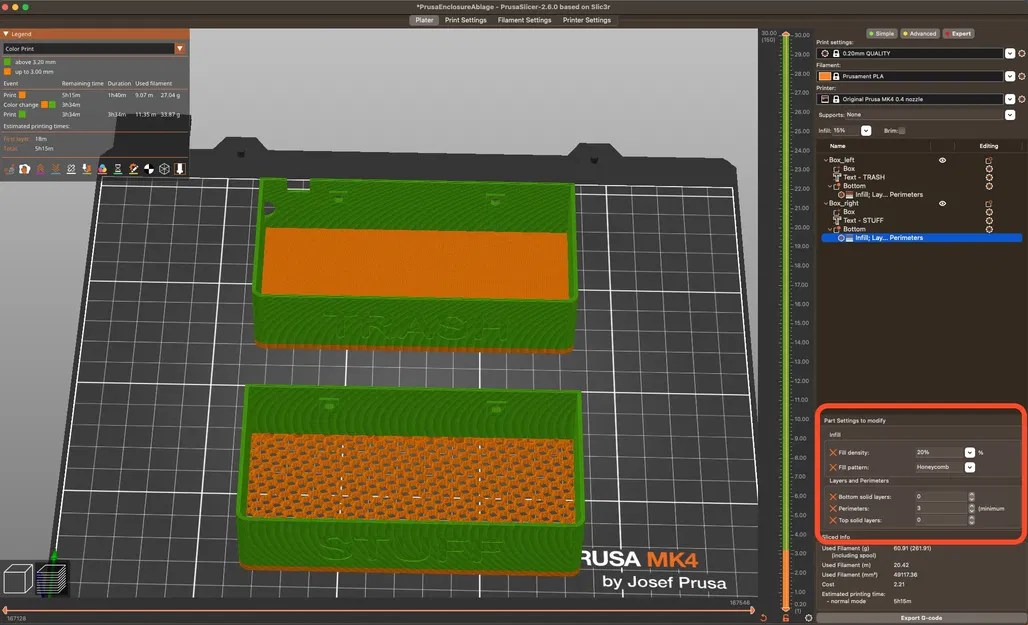This screenshot has height=625, width=1028.
Task: Open the Supports dropdown
Action: coord(1010,115)
